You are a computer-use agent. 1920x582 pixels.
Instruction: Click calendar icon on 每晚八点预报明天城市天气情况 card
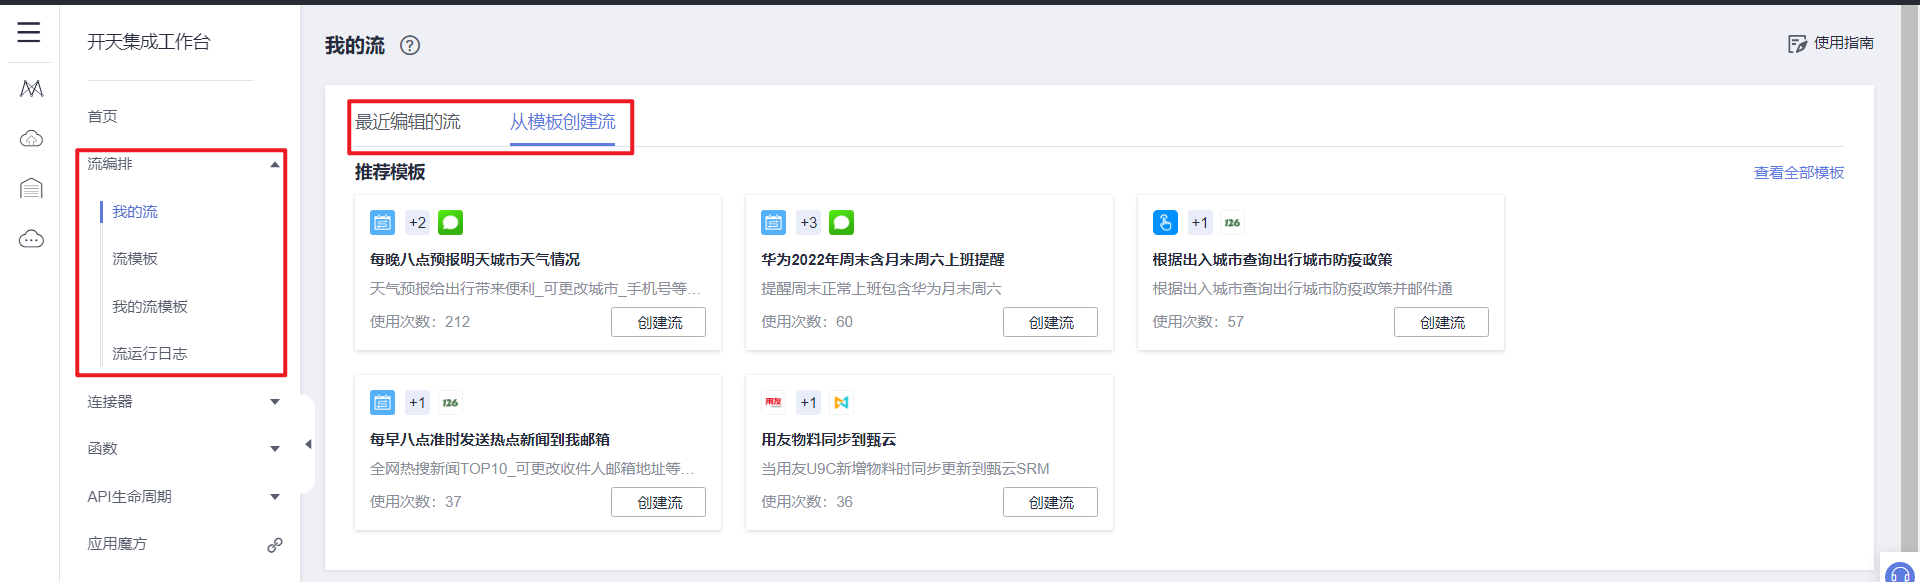click(382, 222)
